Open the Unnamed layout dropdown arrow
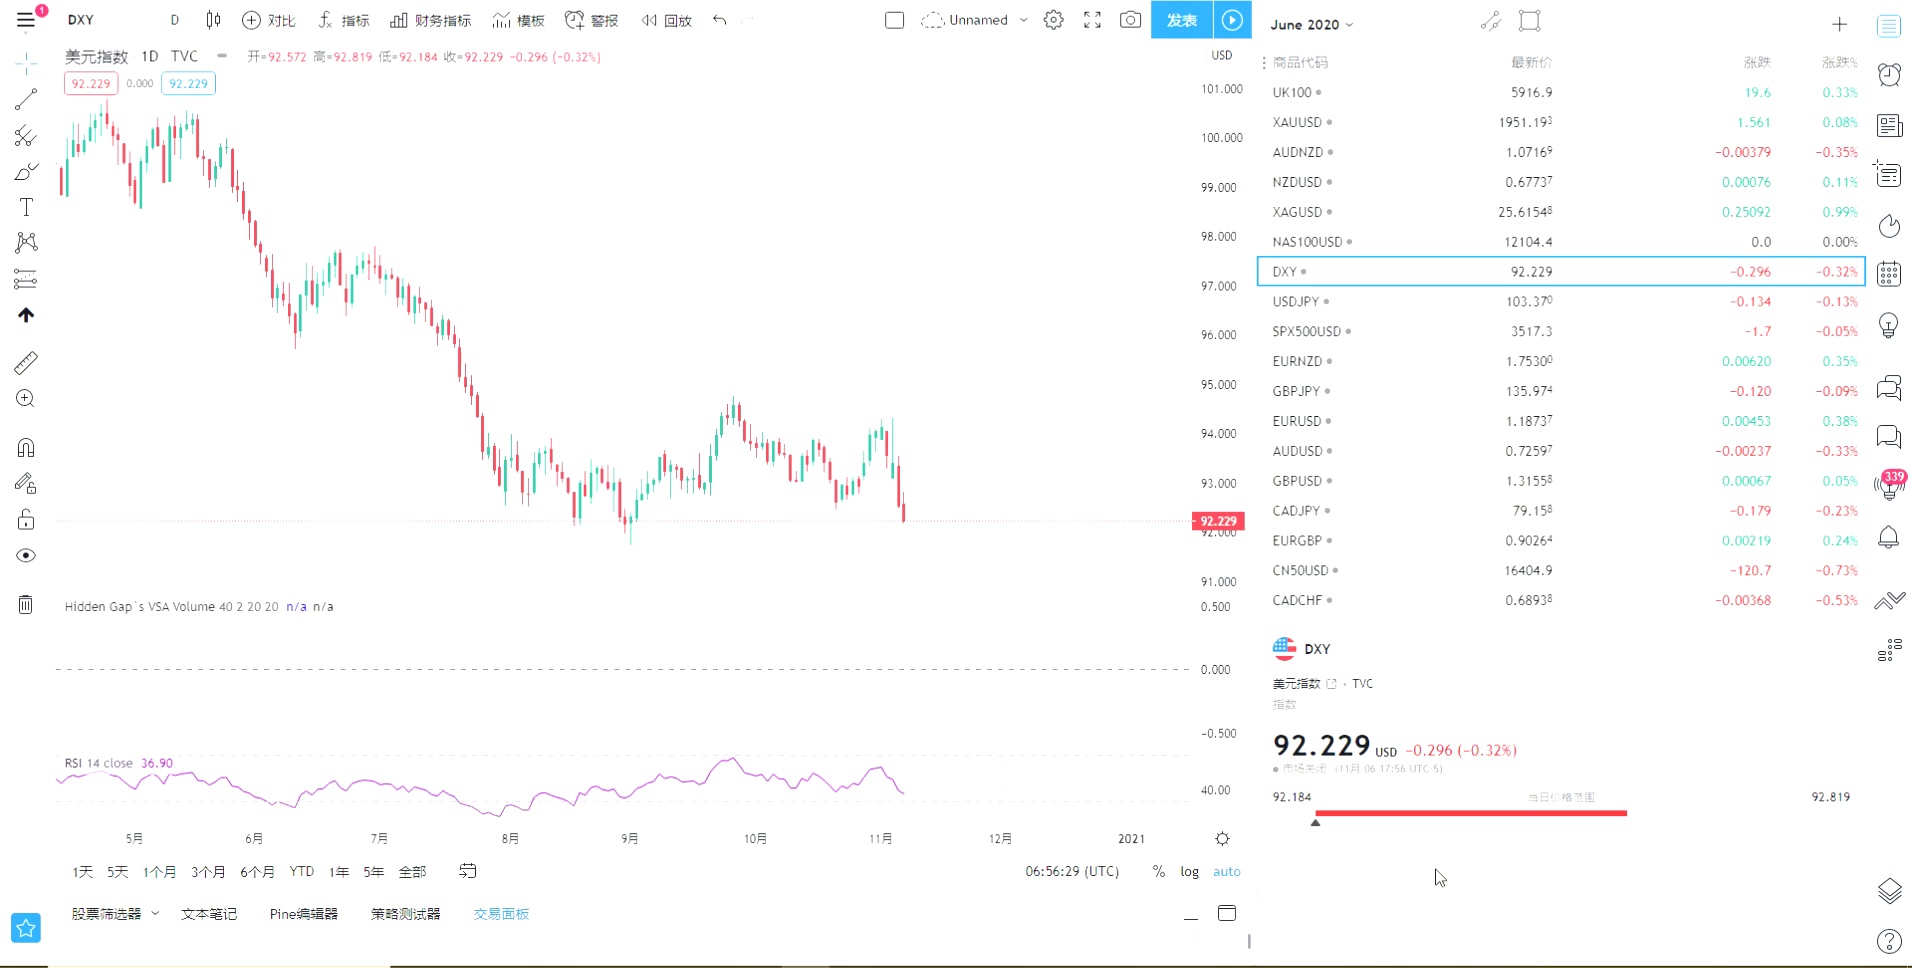1912x968 pixels. coord(1023,20)
